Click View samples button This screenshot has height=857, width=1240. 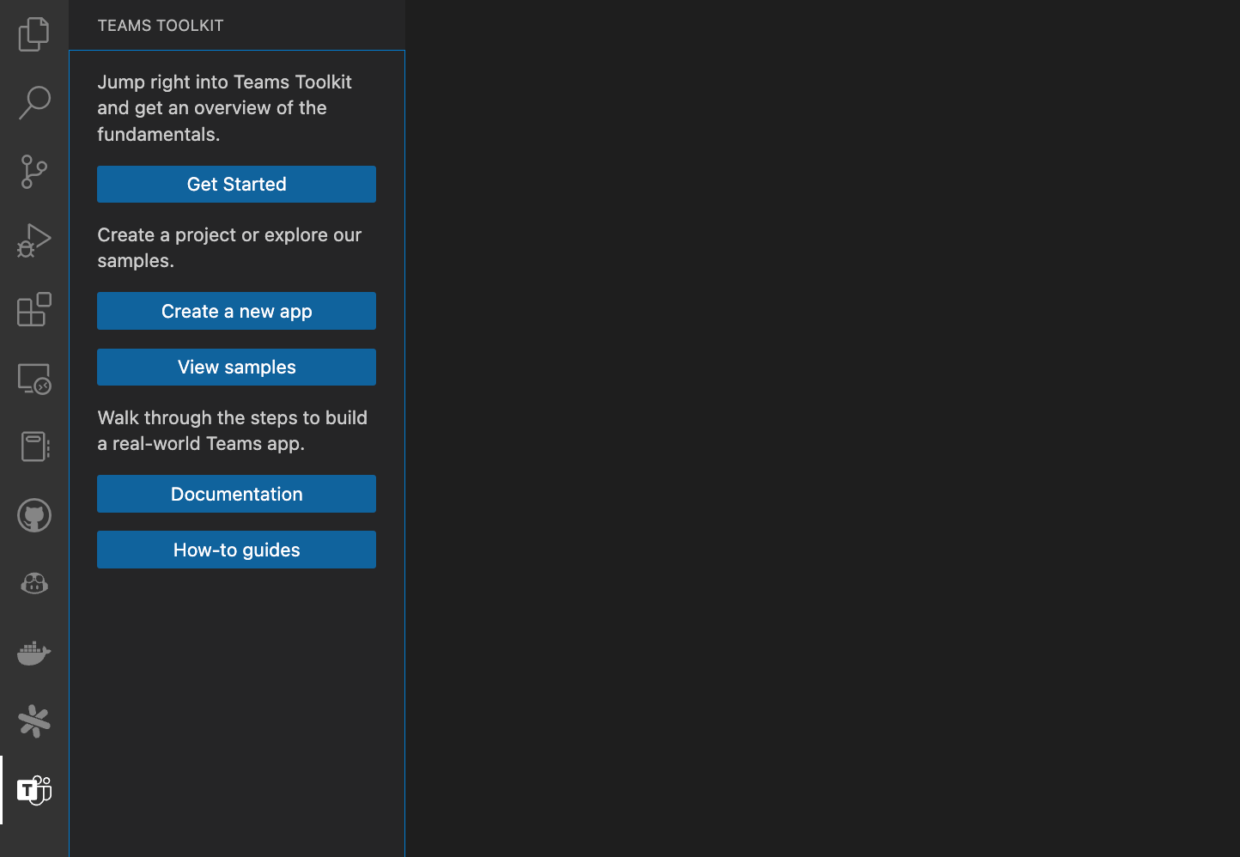click(236, 367)
